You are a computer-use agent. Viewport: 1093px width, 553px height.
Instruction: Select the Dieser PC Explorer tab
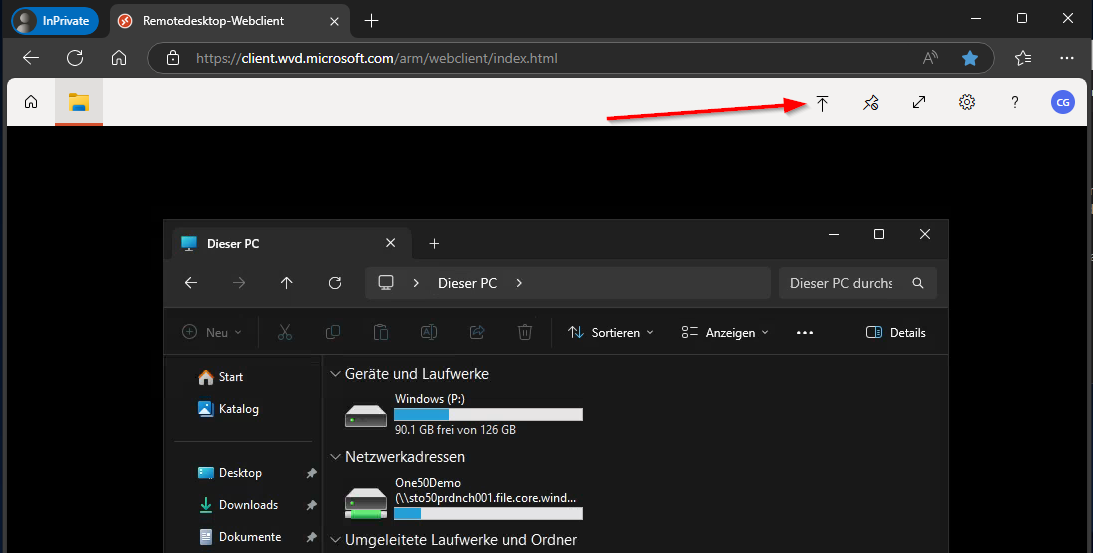pos(289,243)
